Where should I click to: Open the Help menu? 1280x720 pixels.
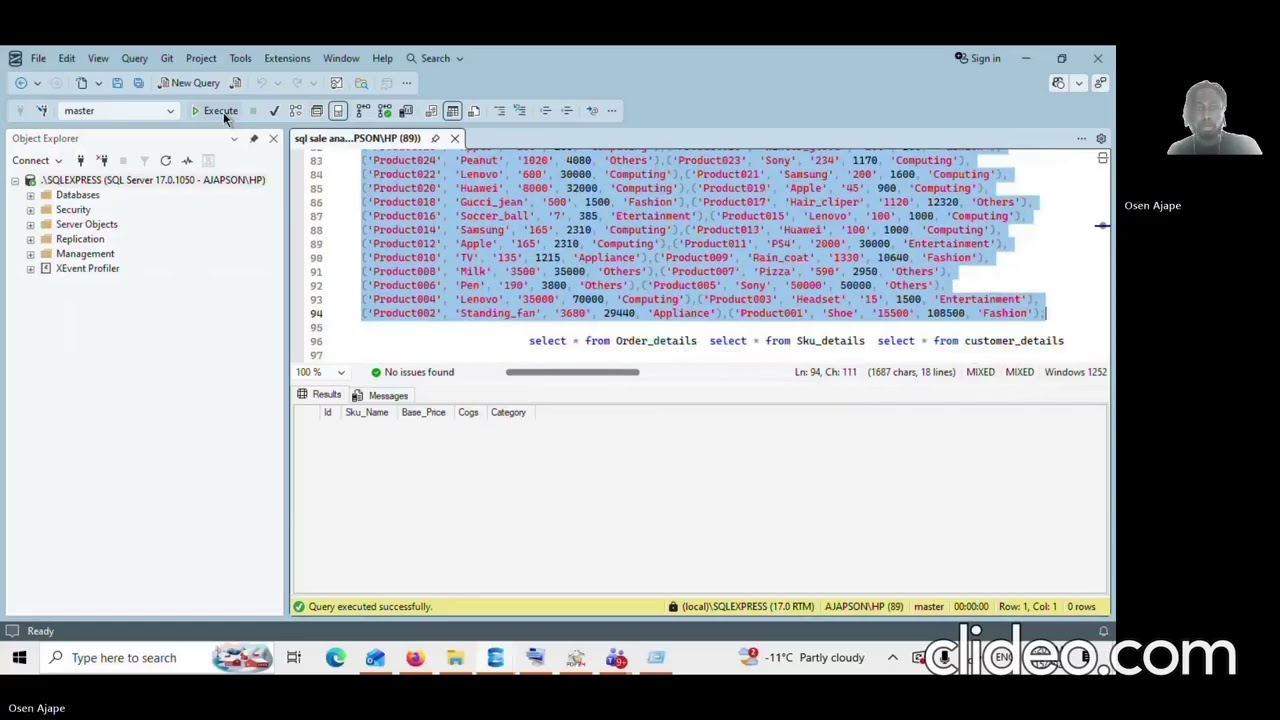(x=382, y=58)
